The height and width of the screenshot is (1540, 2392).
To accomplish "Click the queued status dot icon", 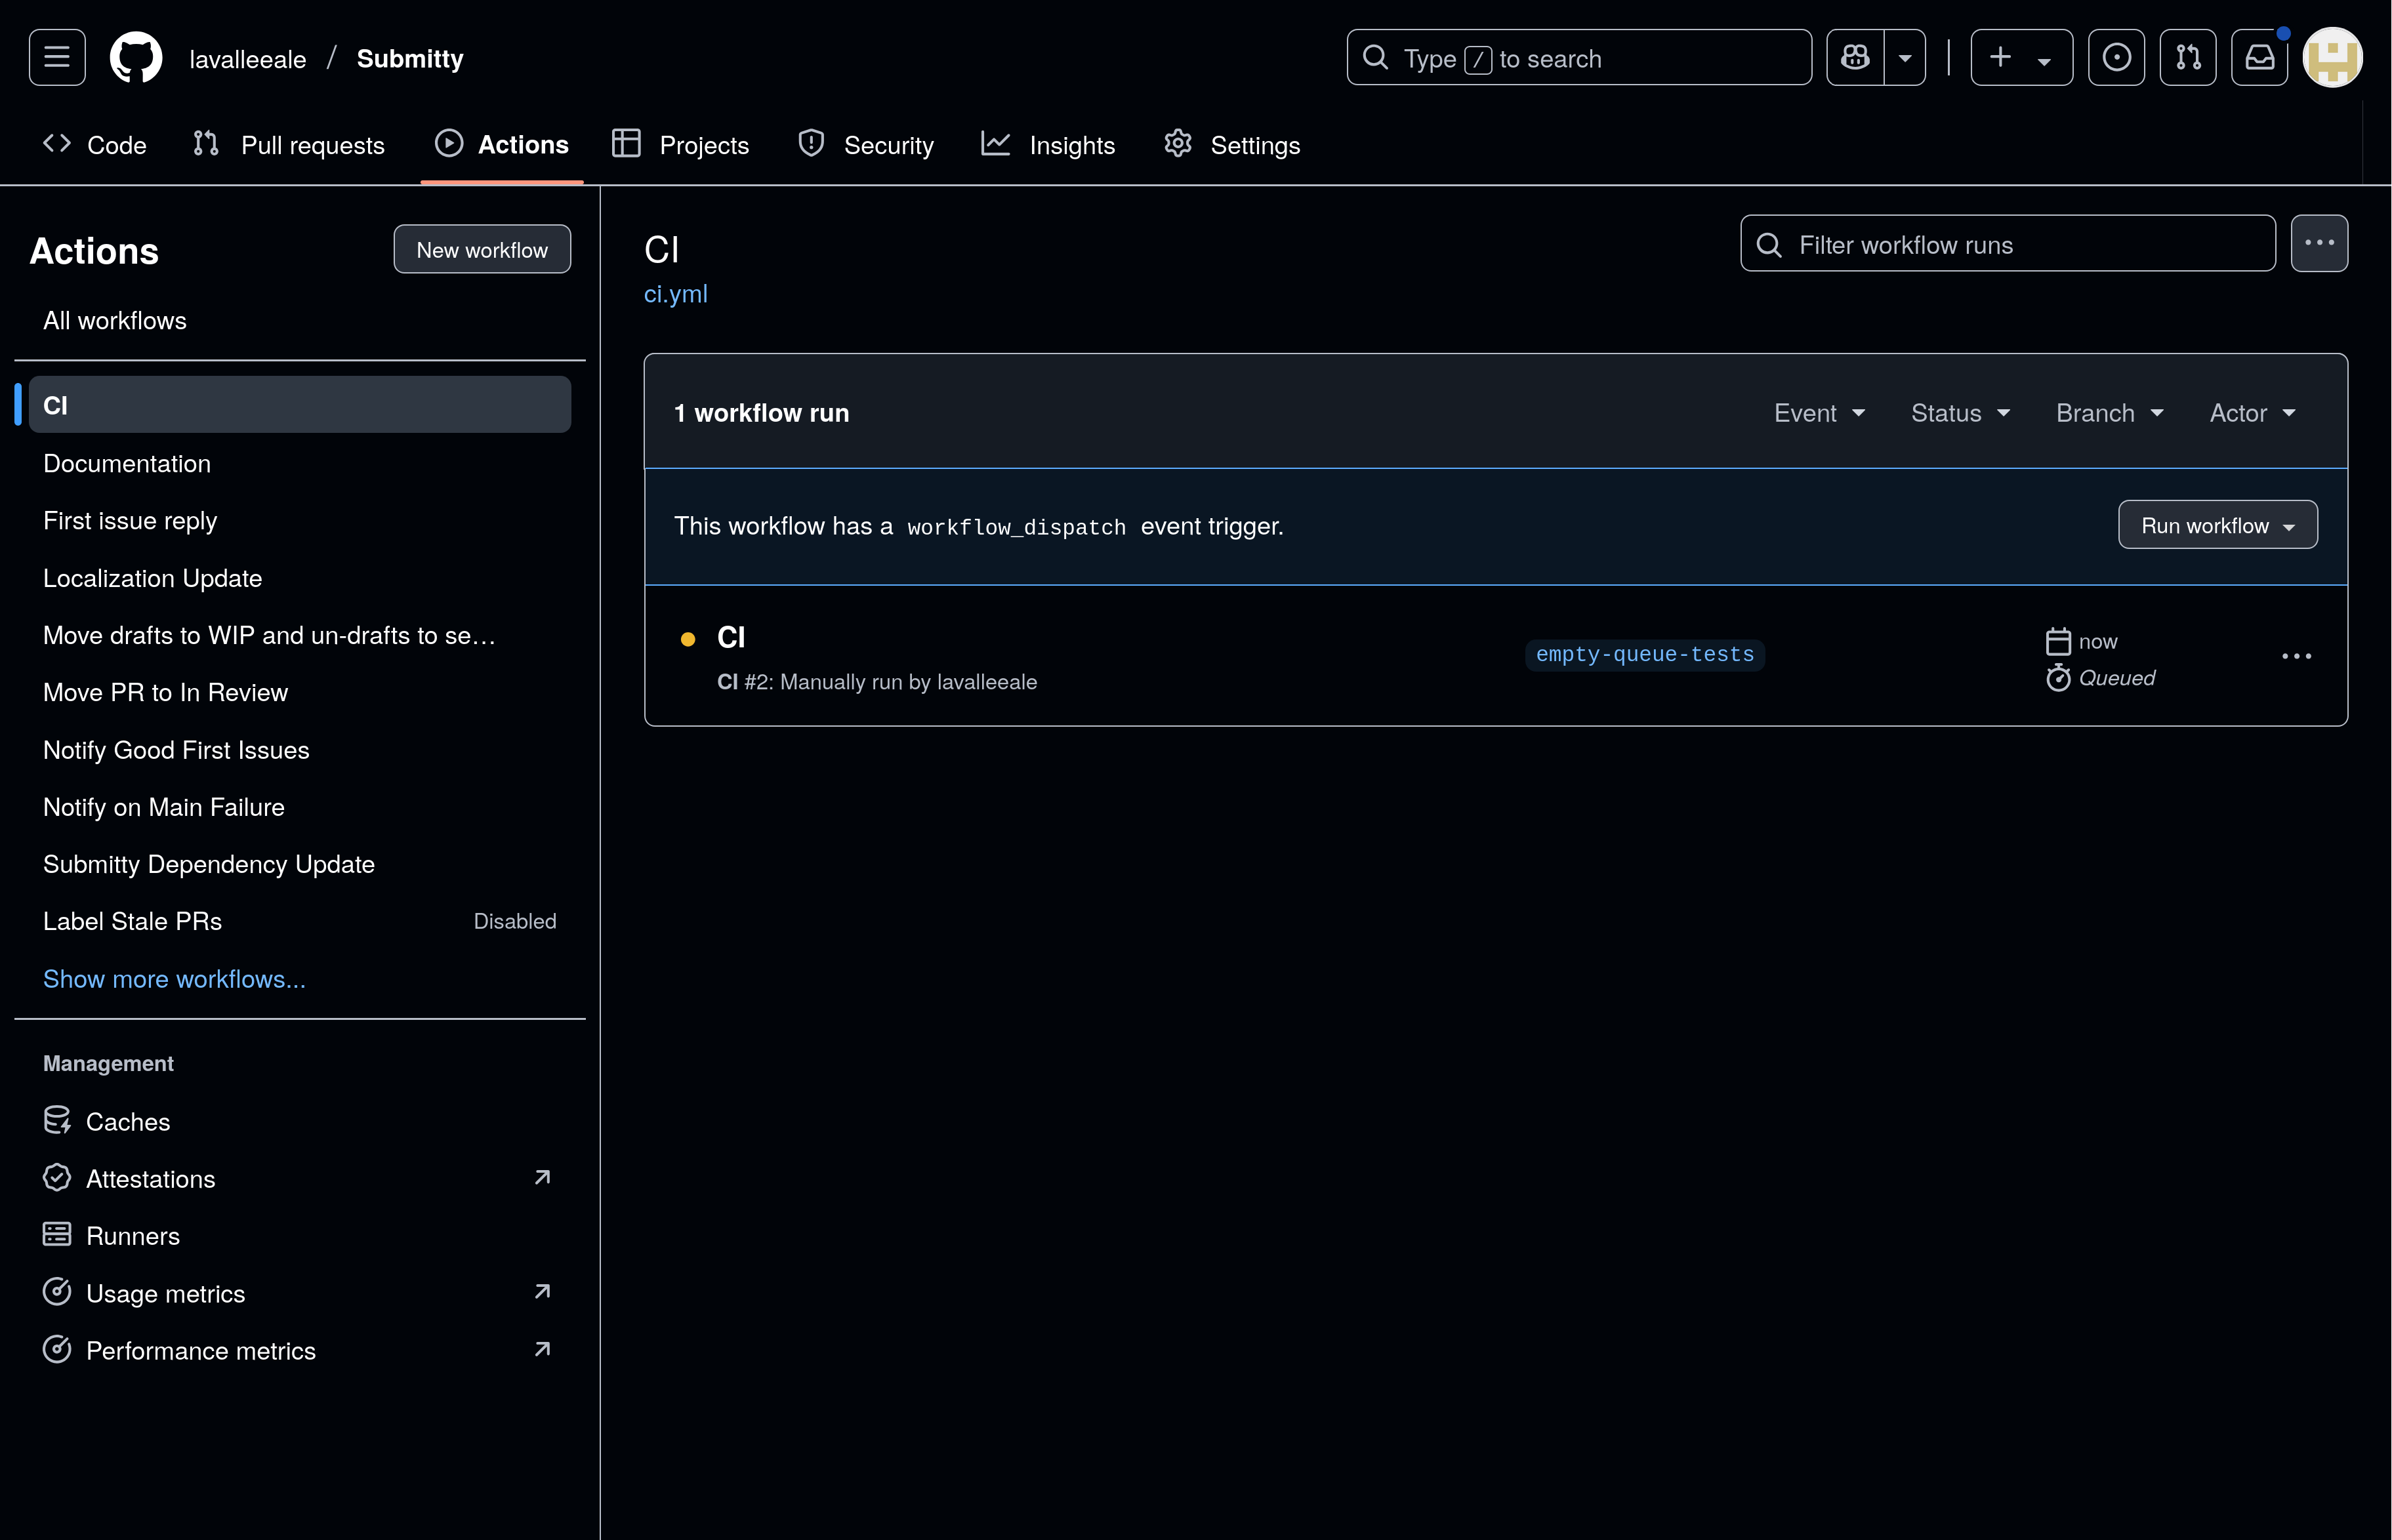I will coord(688,639).
